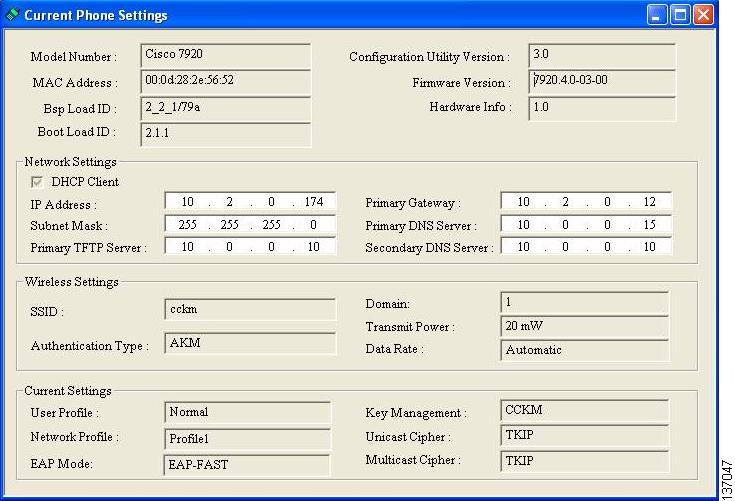The height and width of the screenshot is (501, 735).
Task: Toggle the DHCP Client checkbox
Action: pyautogui.click(x=37, y=182)
